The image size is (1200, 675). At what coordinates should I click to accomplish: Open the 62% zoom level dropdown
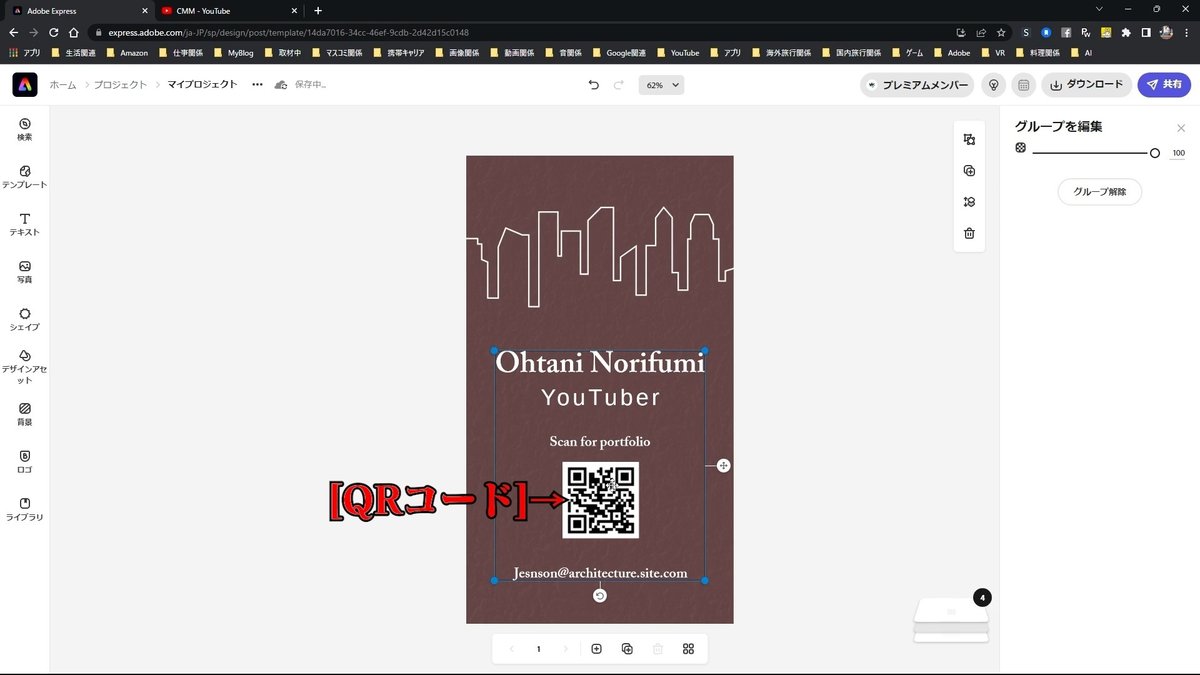point(662,85)
